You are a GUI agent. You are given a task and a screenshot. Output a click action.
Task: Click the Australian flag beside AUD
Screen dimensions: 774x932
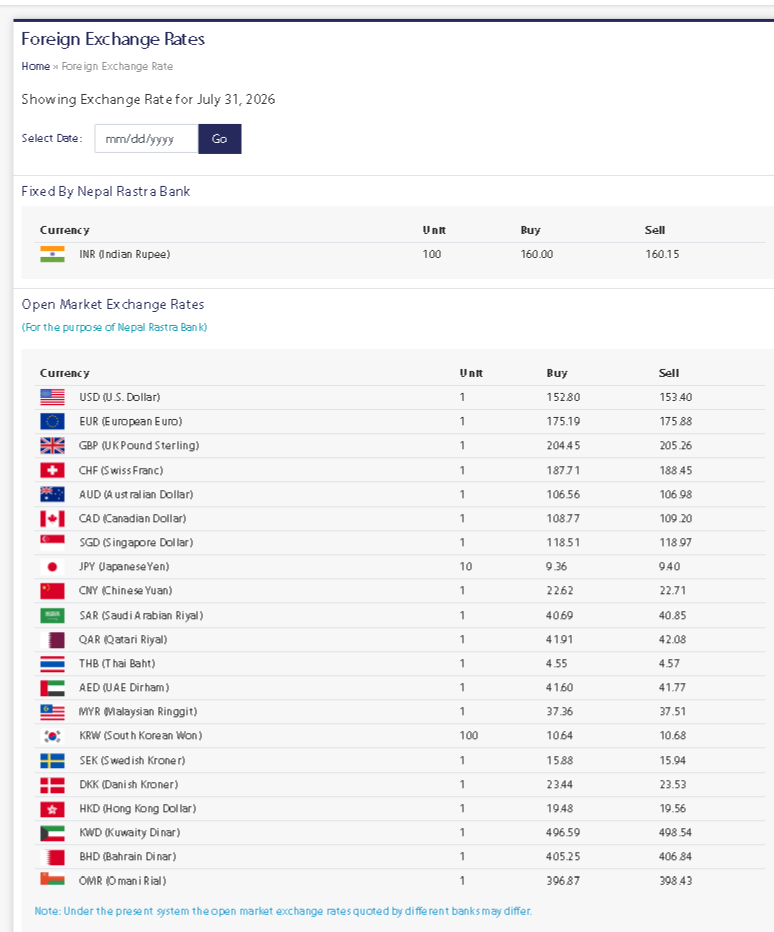click(52, 494)
